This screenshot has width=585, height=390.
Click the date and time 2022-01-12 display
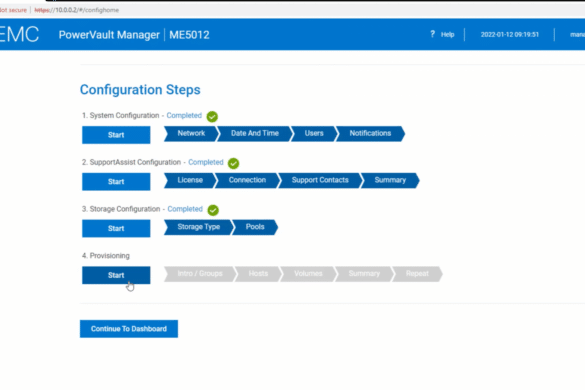point(510,35)
